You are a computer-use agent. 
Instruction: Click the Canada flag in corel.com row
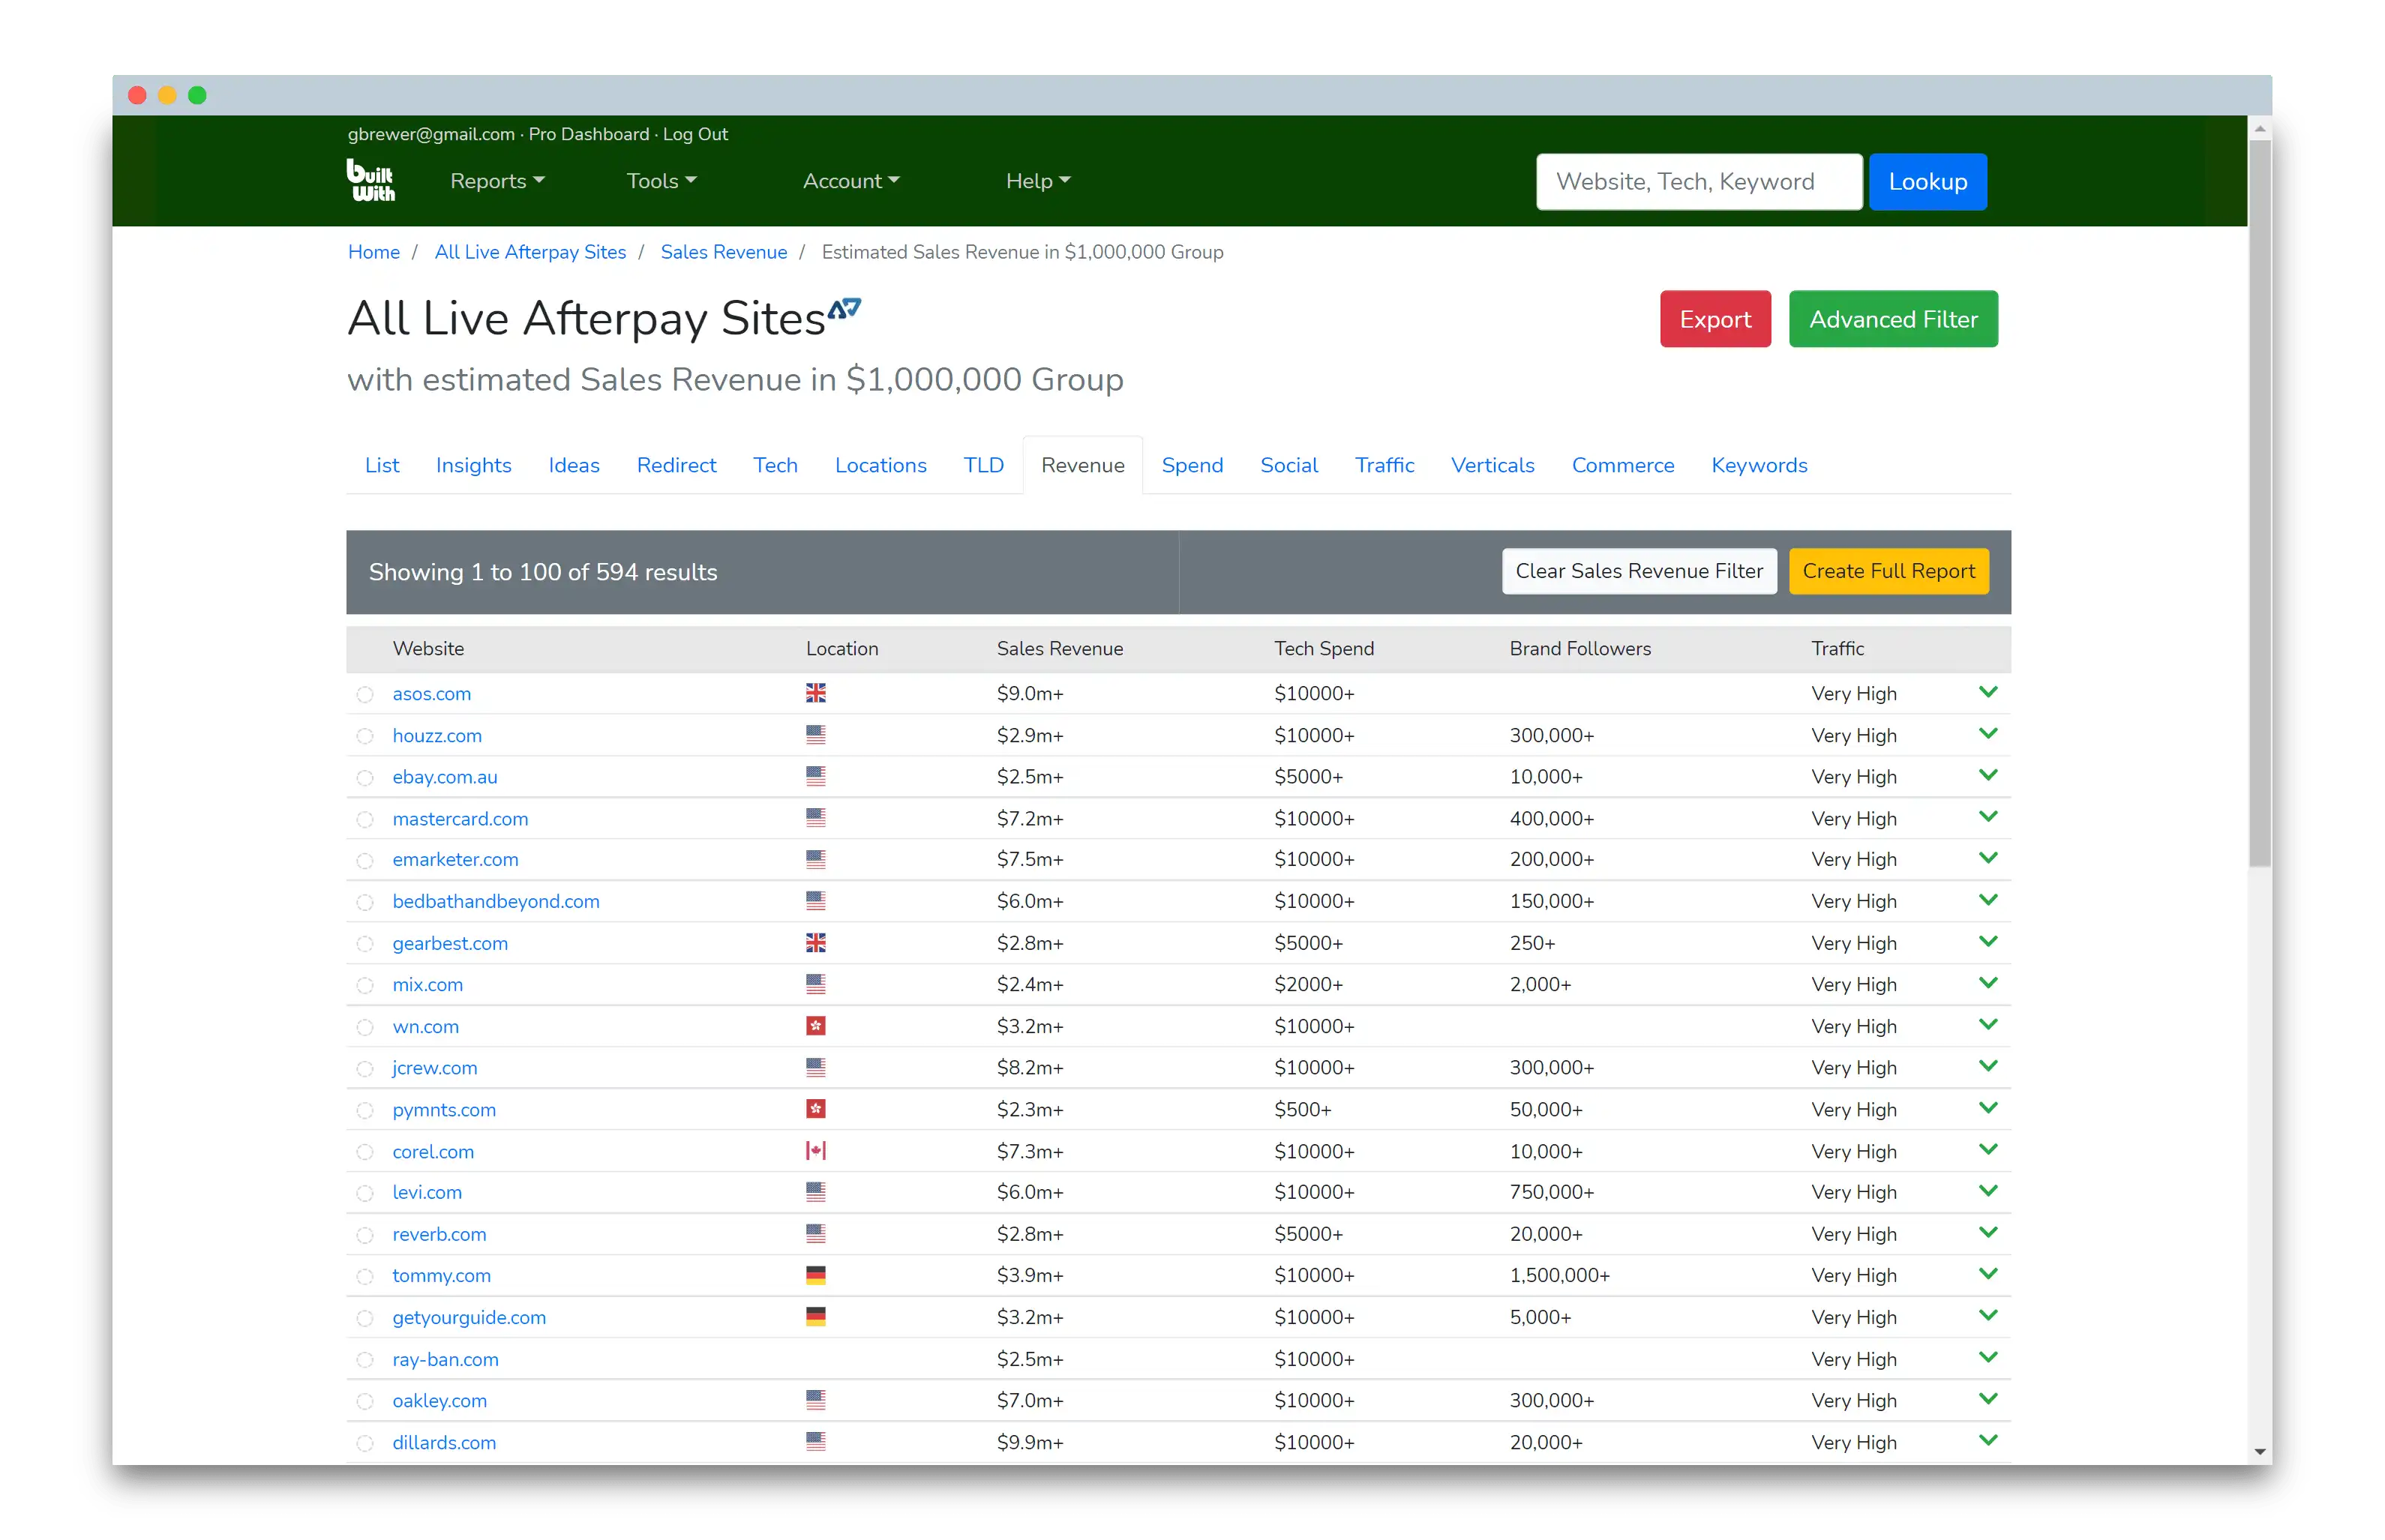(x=816, y=1151)
